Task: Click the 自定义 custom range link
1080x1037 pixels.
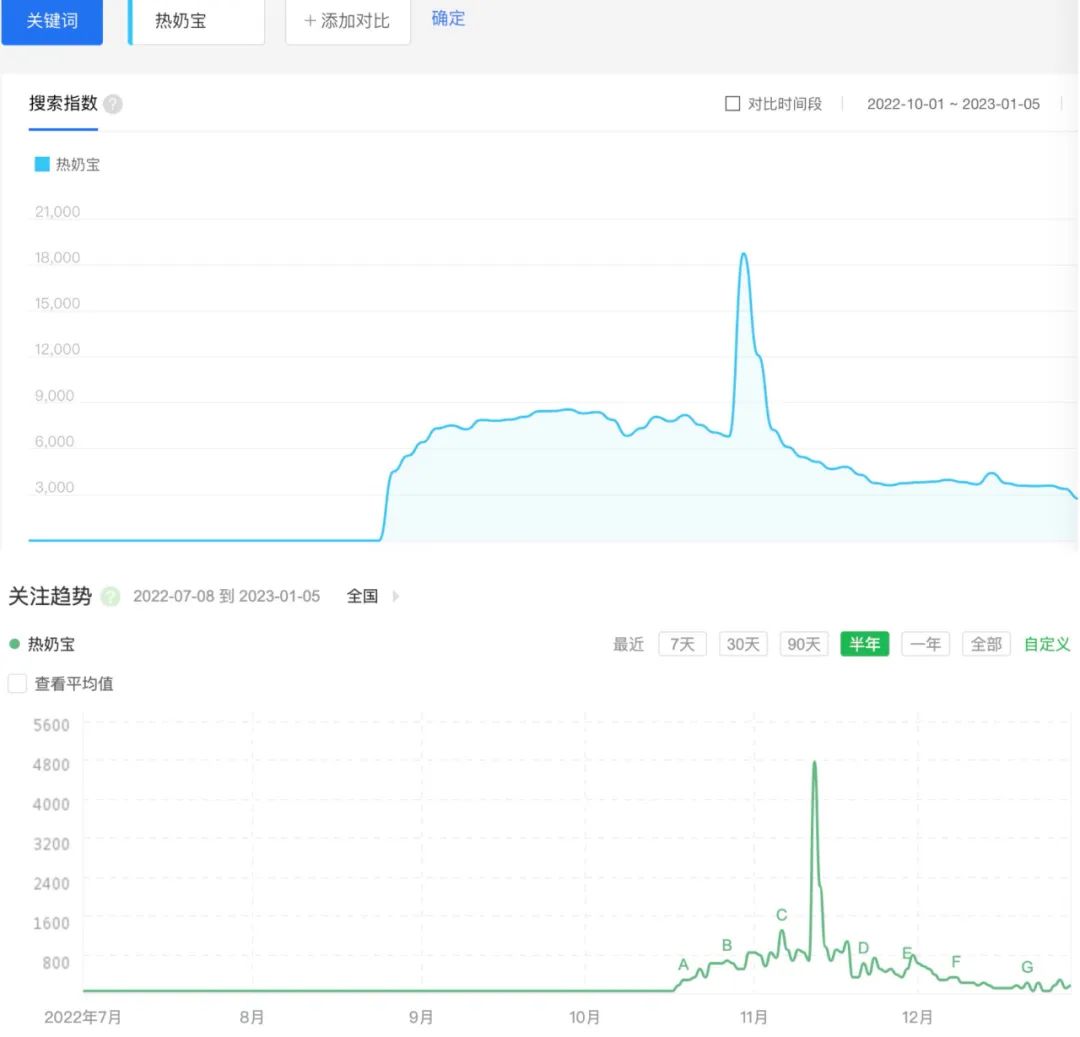Action: pyautogui.click(x=1047, y=645)
